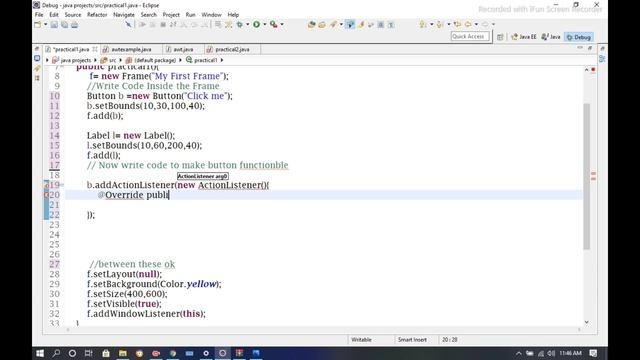Click the New file toolbar icon
This screenshot has height=360, width=640.
click(x=38, y=24)
